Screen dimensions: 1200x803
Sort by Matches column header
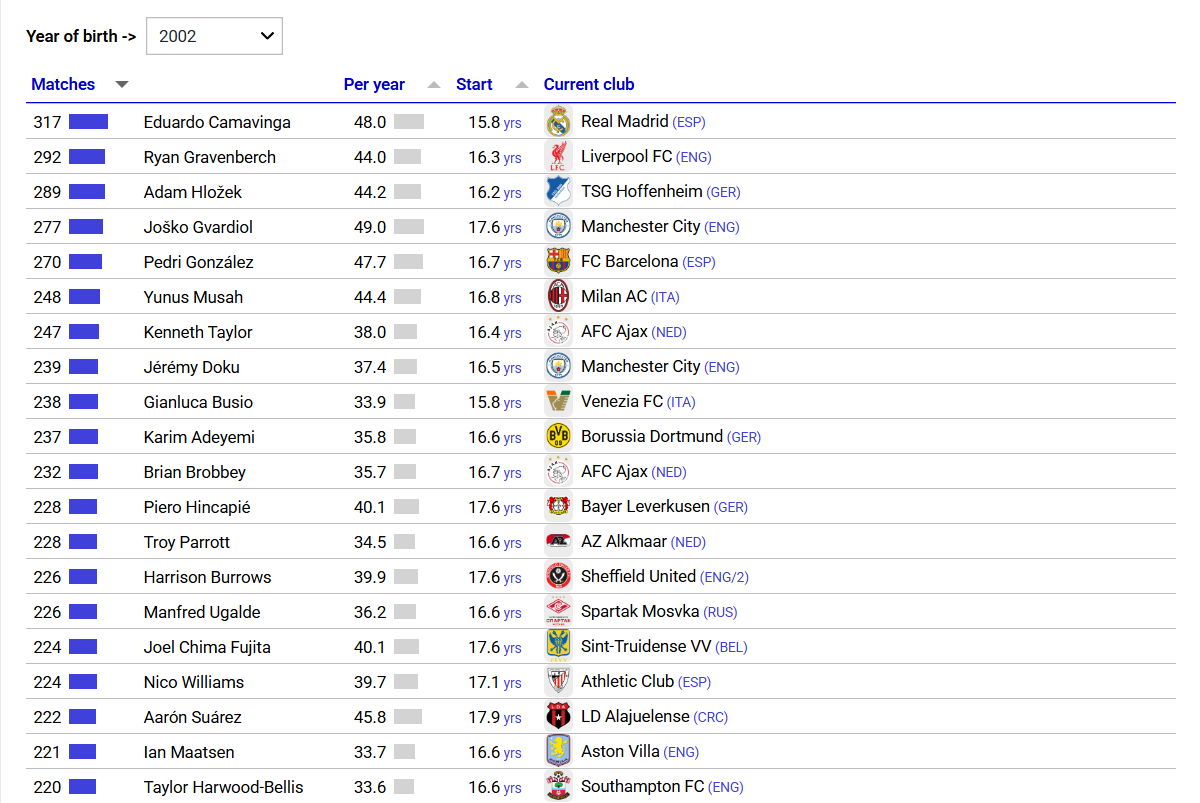63,84
